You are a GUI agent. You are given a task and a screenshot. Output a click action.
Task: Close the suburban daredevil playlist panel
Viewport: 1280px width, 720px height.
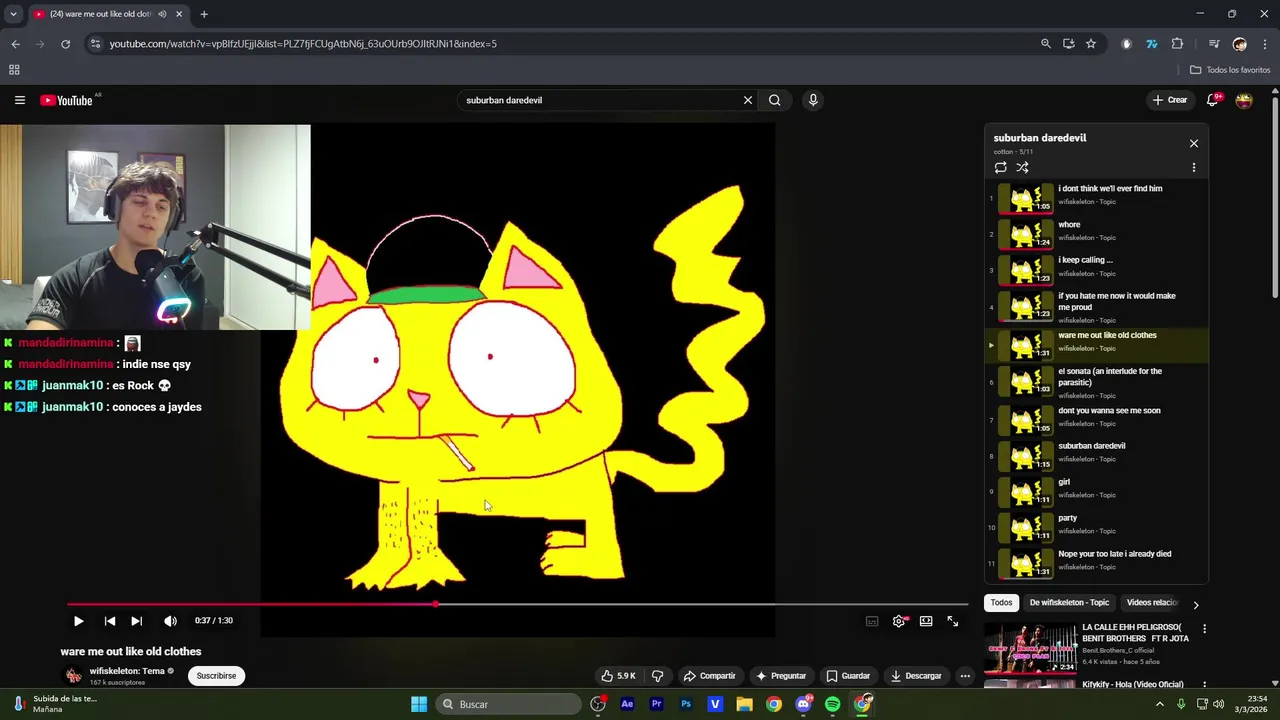point(1193,143)
